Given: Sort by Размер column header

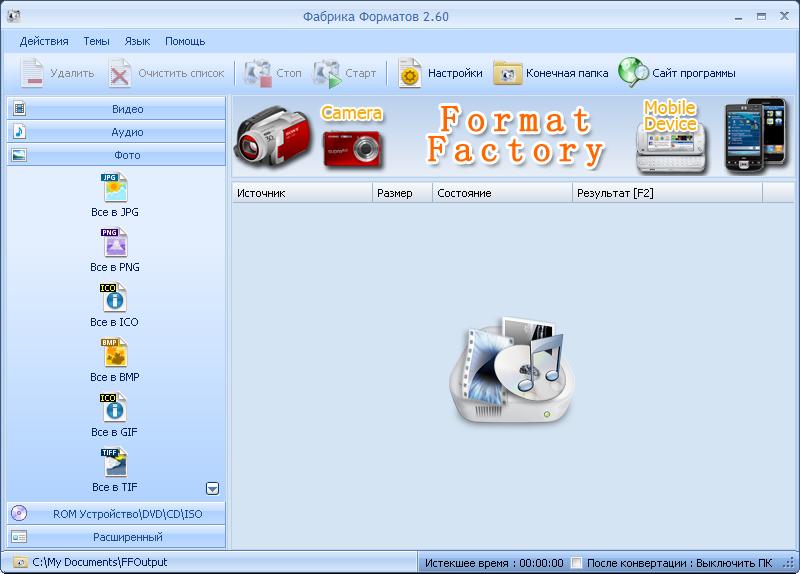Looking at the screenshot, I should 403,193.
